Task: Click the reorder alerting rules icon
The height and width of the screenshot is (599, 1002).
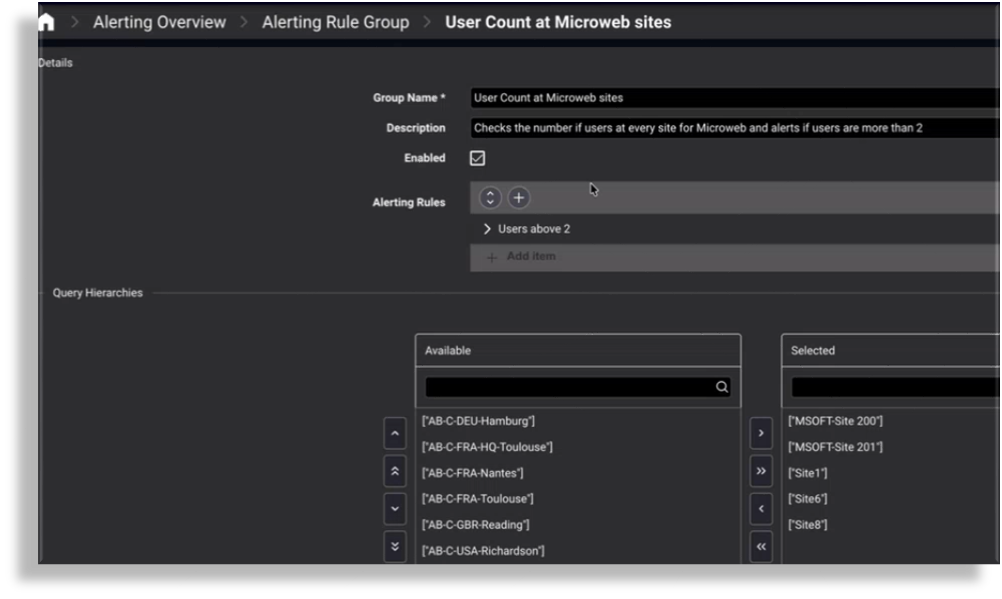Action: coord(490,198)
